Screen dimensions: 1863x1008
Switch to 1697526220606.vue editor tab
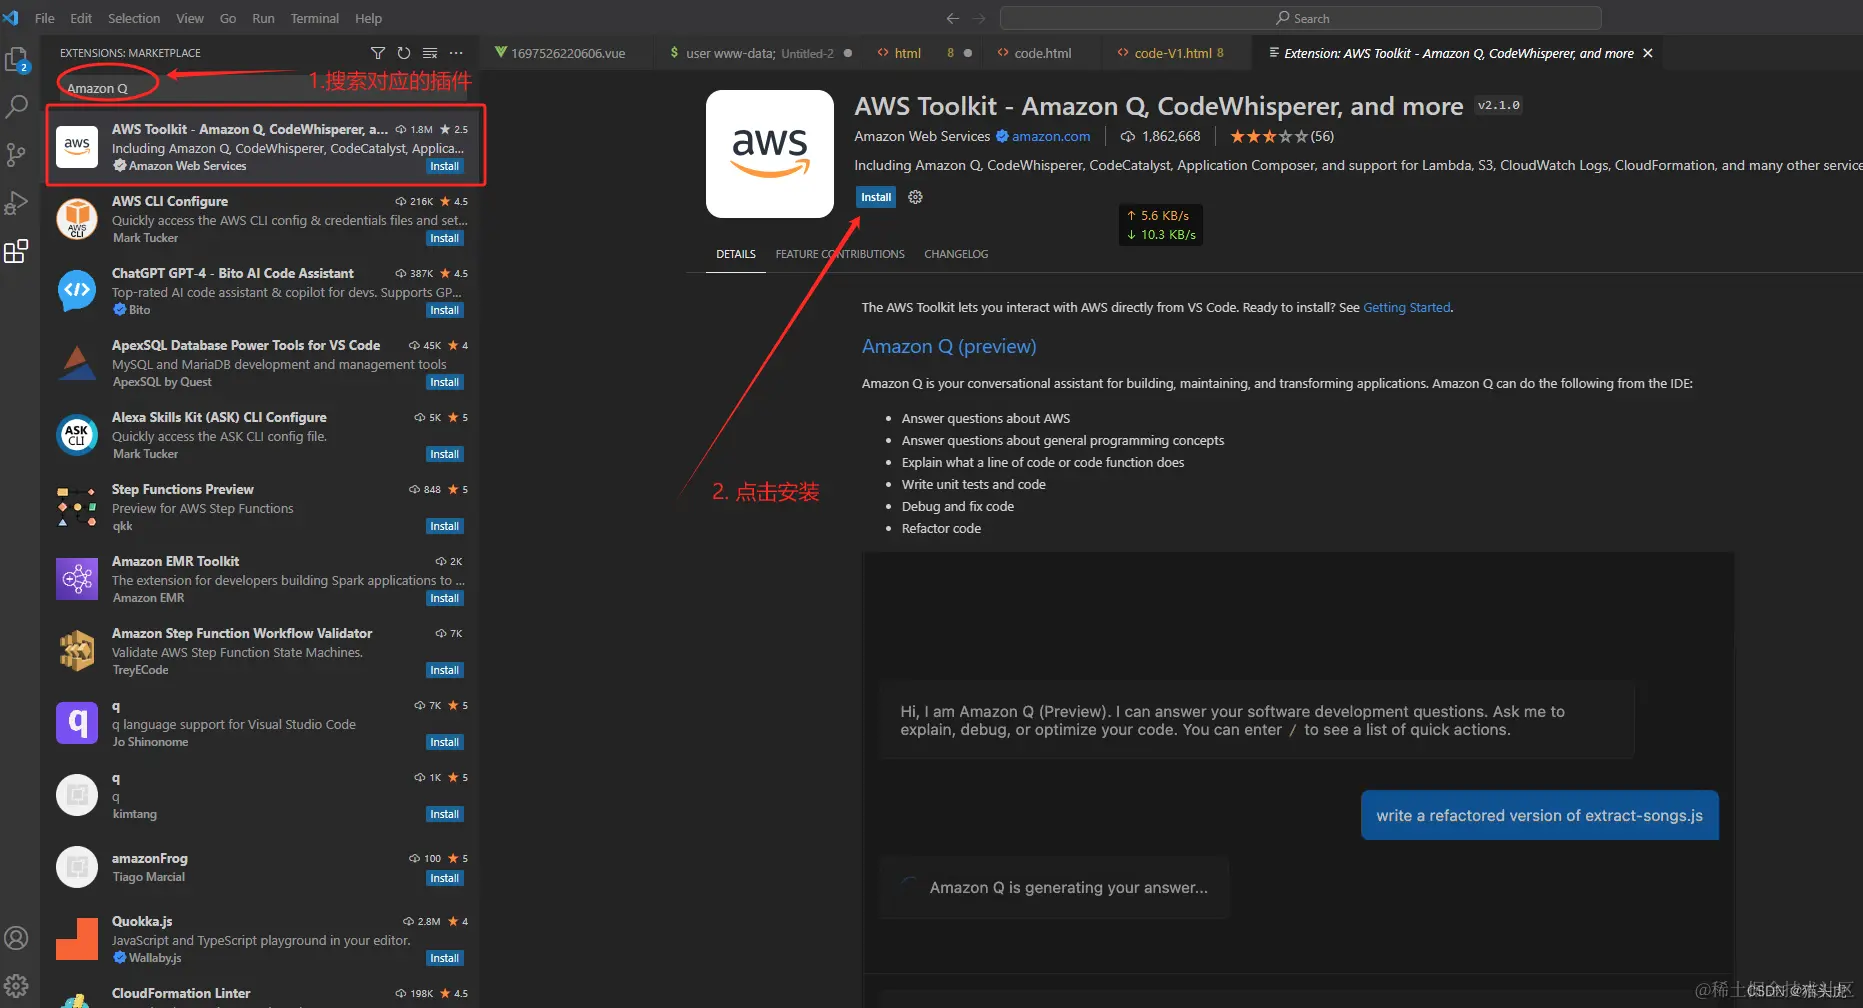coord(567,53)
